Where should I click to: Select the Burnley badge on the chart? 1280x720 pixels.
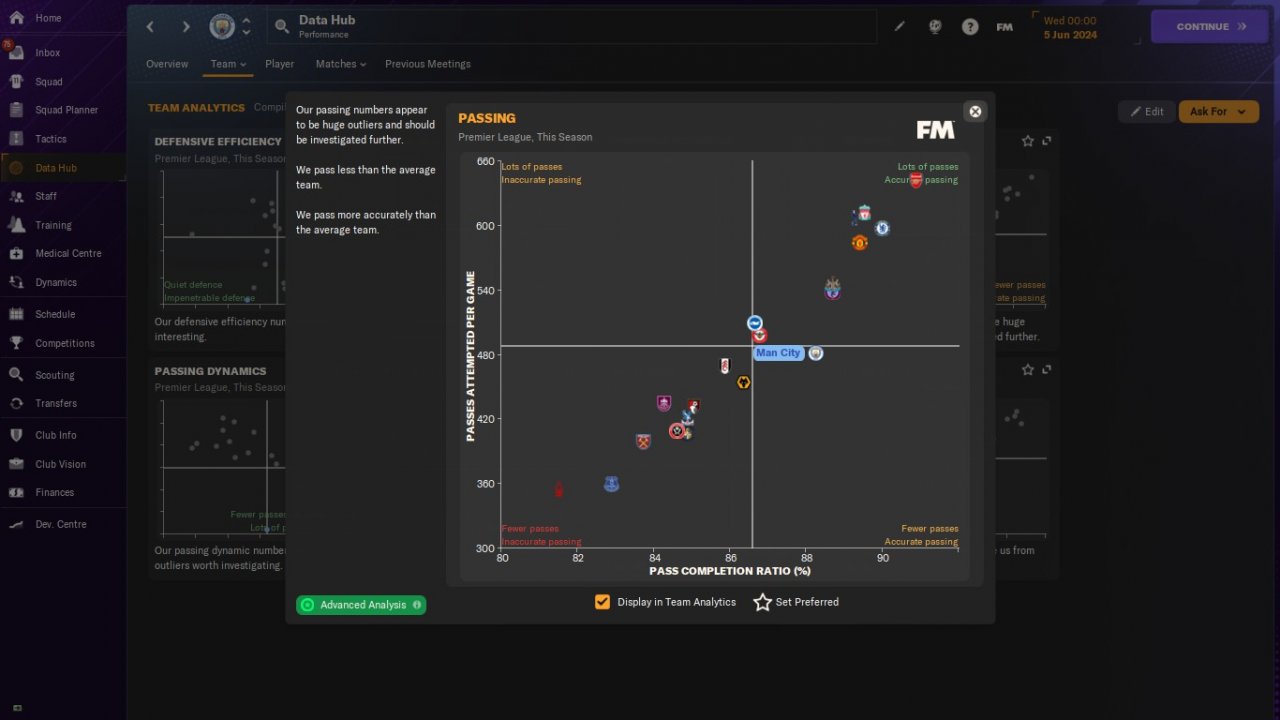pos(663,403)
